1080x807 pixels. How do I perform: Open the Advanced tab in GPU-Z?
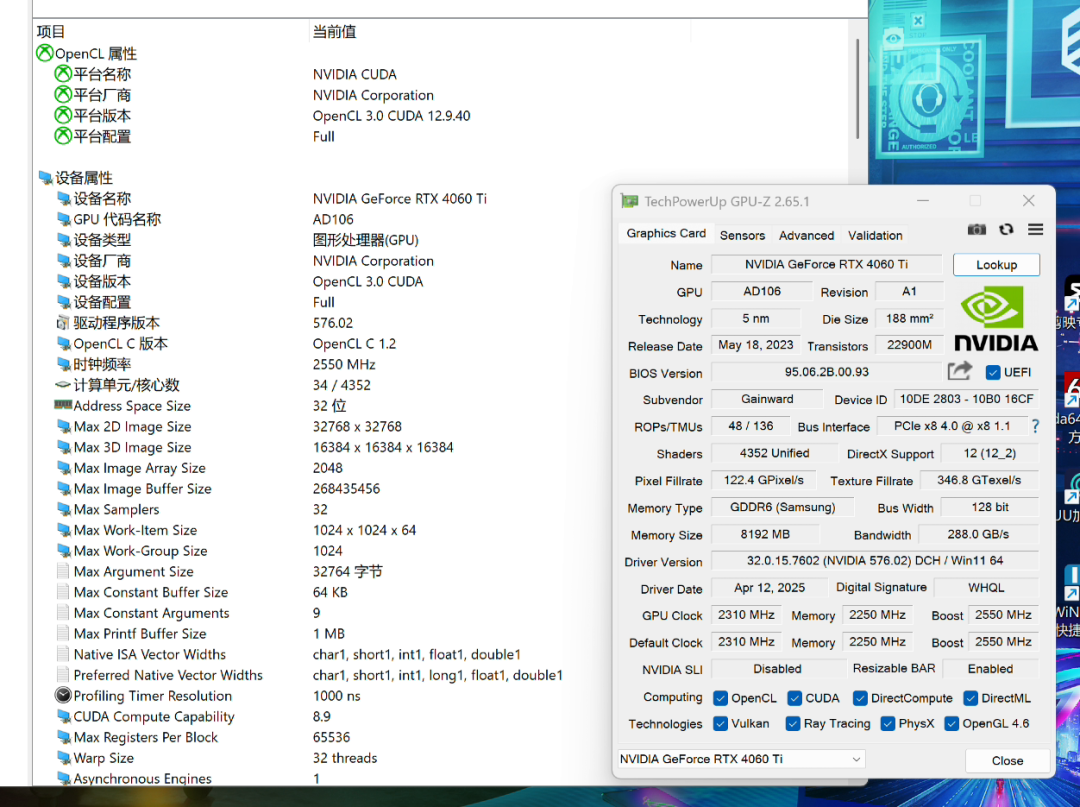[807, 235]
